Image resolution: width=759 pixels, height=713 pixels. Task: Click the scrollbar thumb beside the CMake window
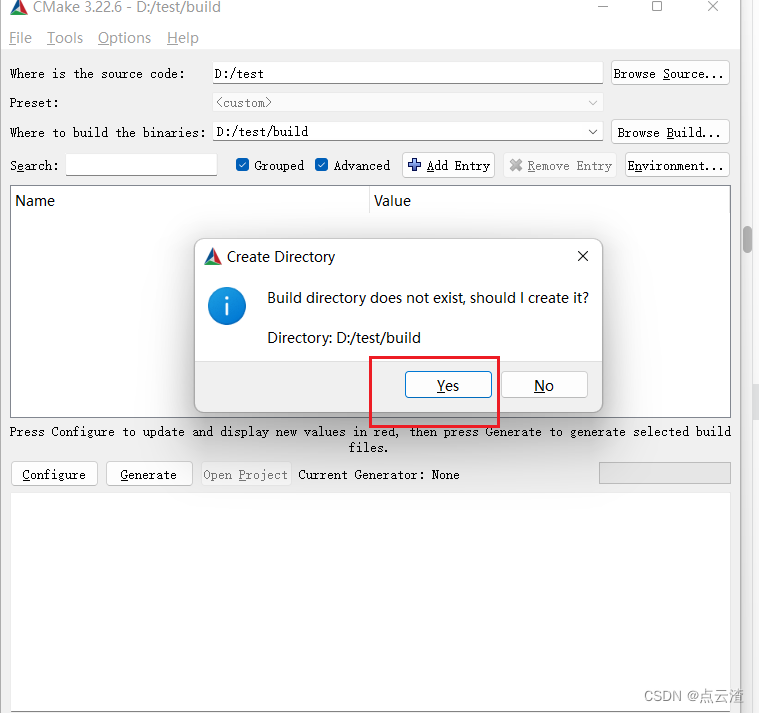pyautogui.click(x=748, y=239)
